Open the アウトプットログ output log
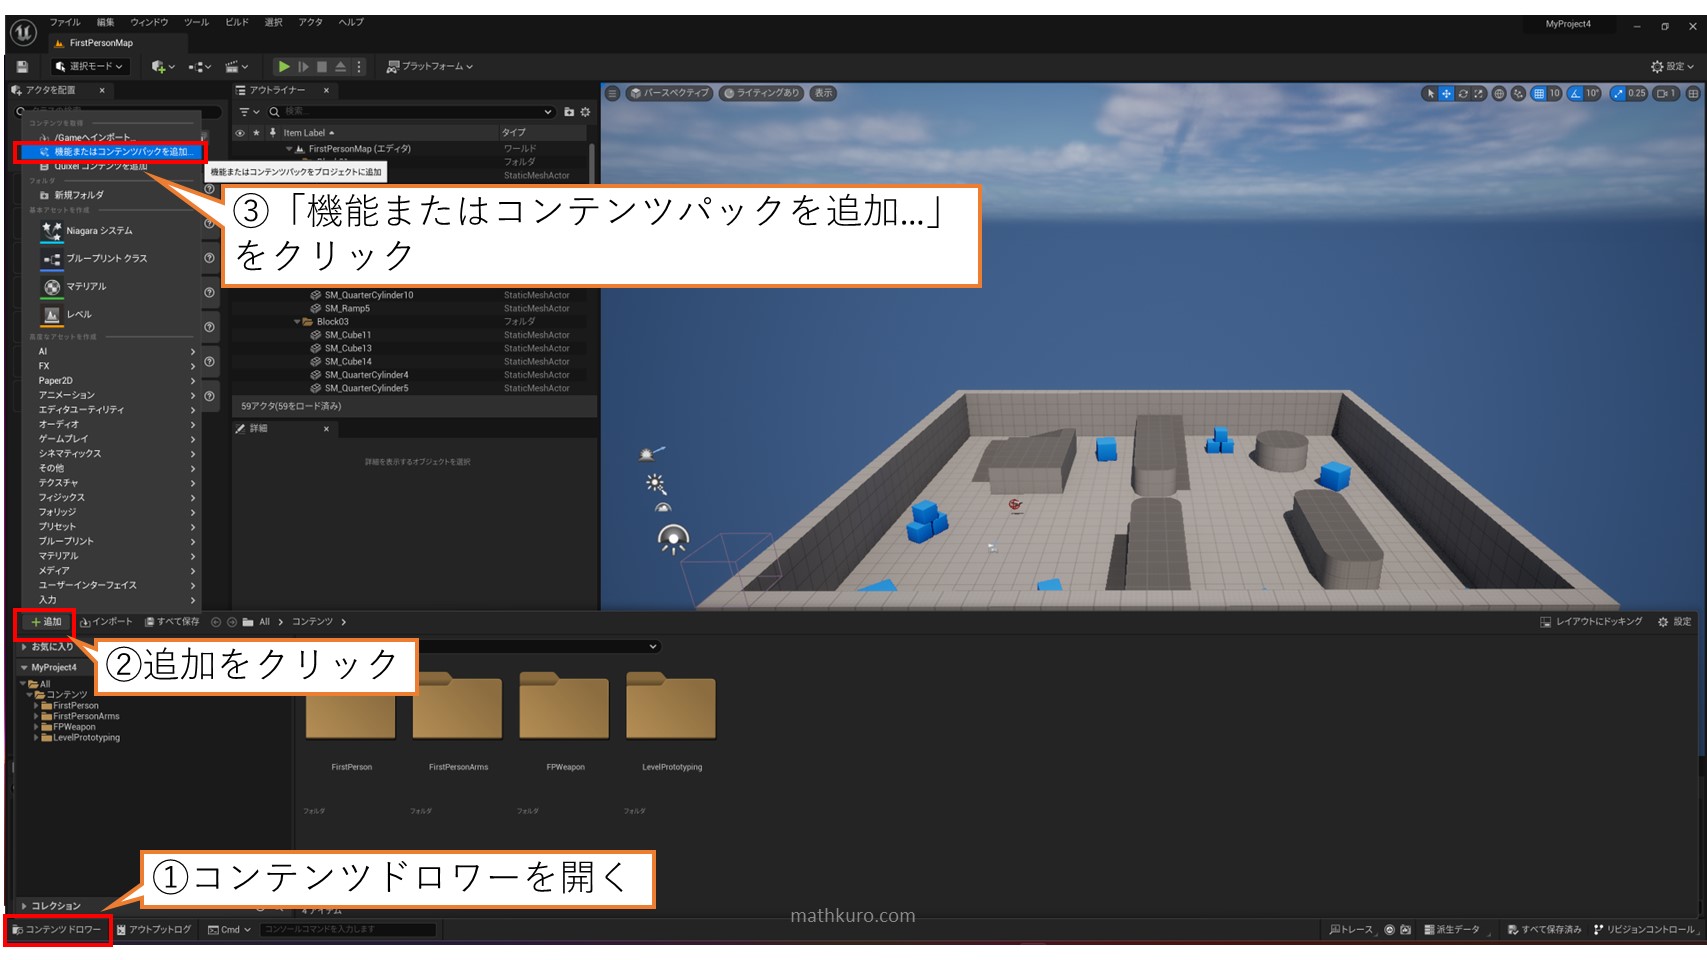 point(154,929)
